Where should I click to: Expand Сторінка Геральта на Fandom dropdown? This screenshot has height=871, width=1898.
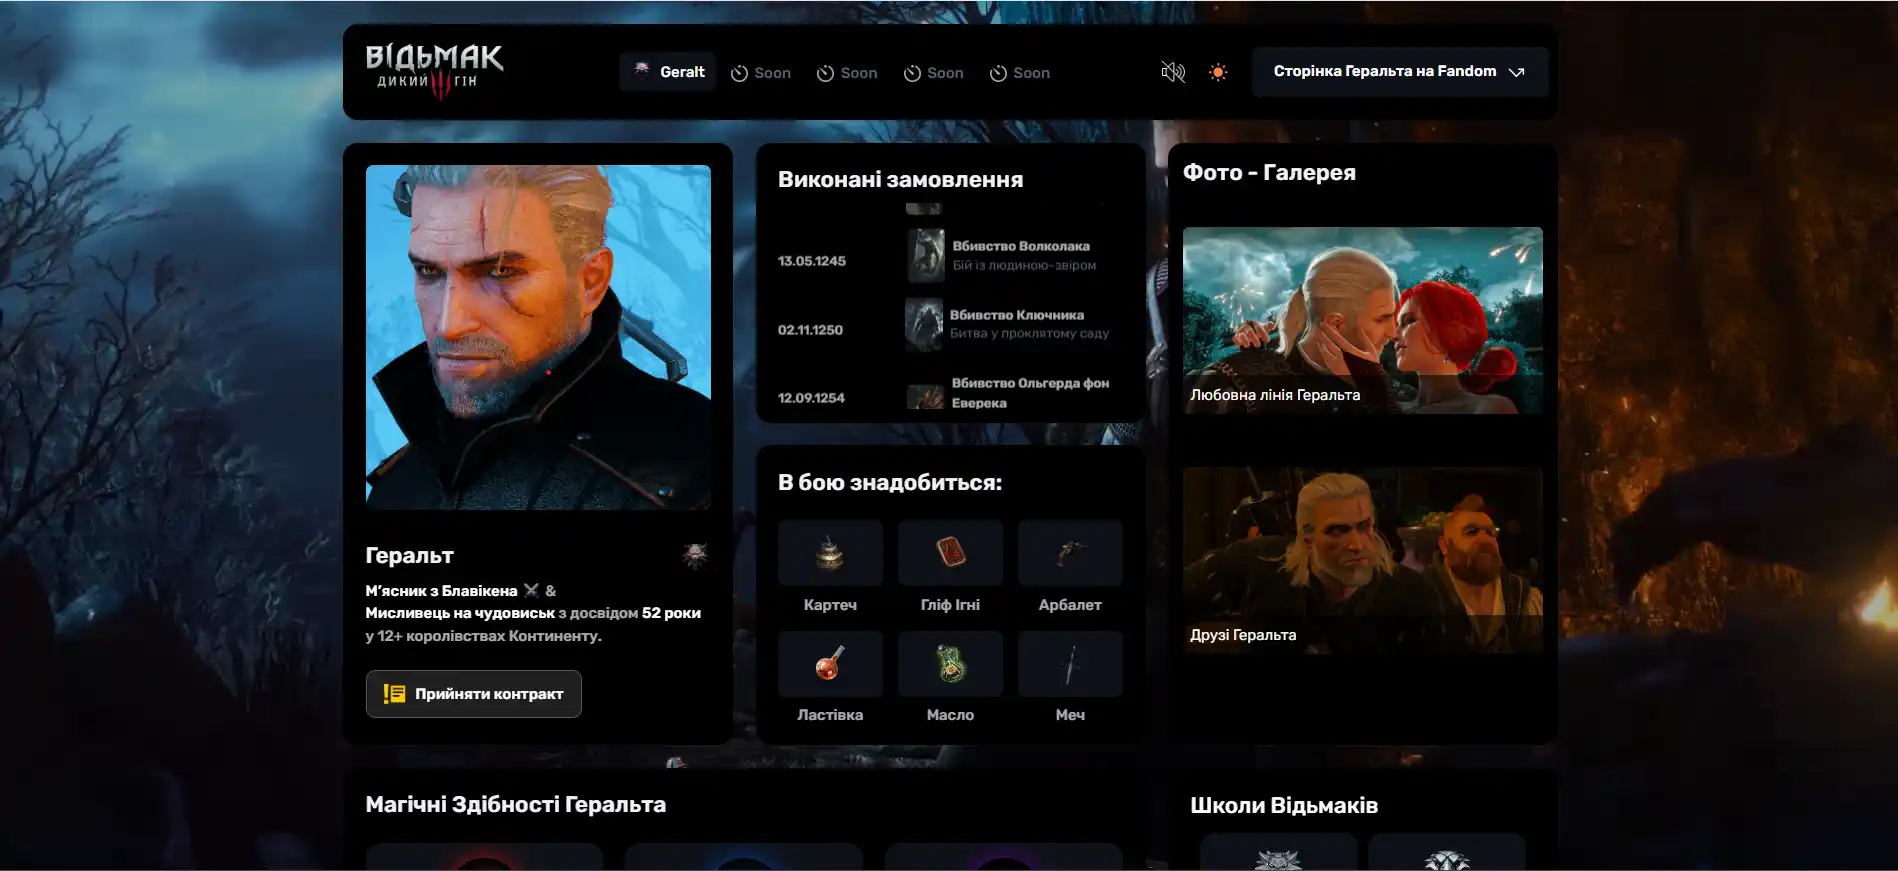click(1399, 72)
